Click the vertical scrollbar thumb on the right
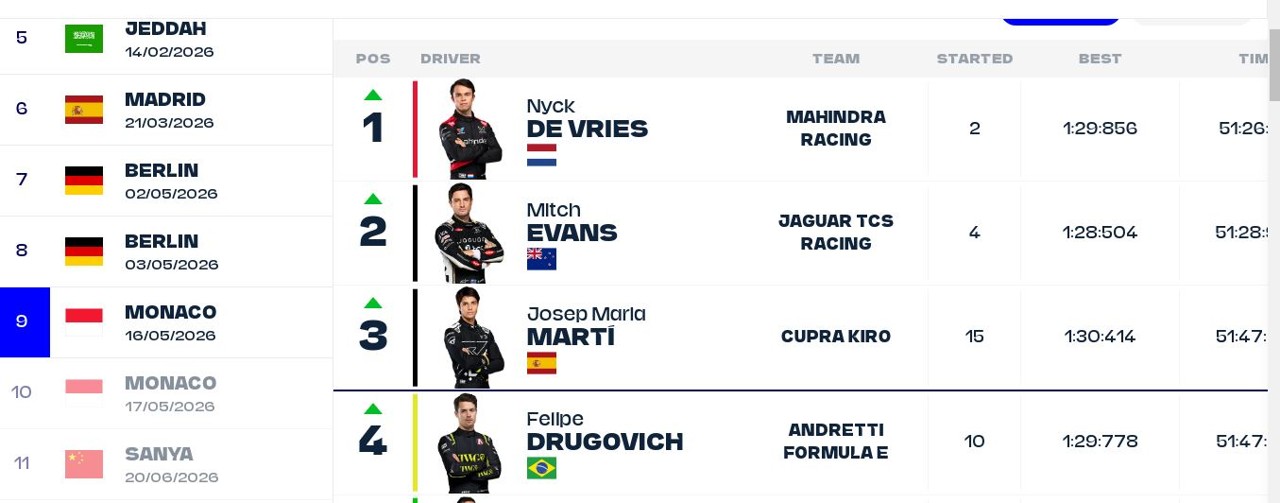1280x503 pixels. 1274,64
